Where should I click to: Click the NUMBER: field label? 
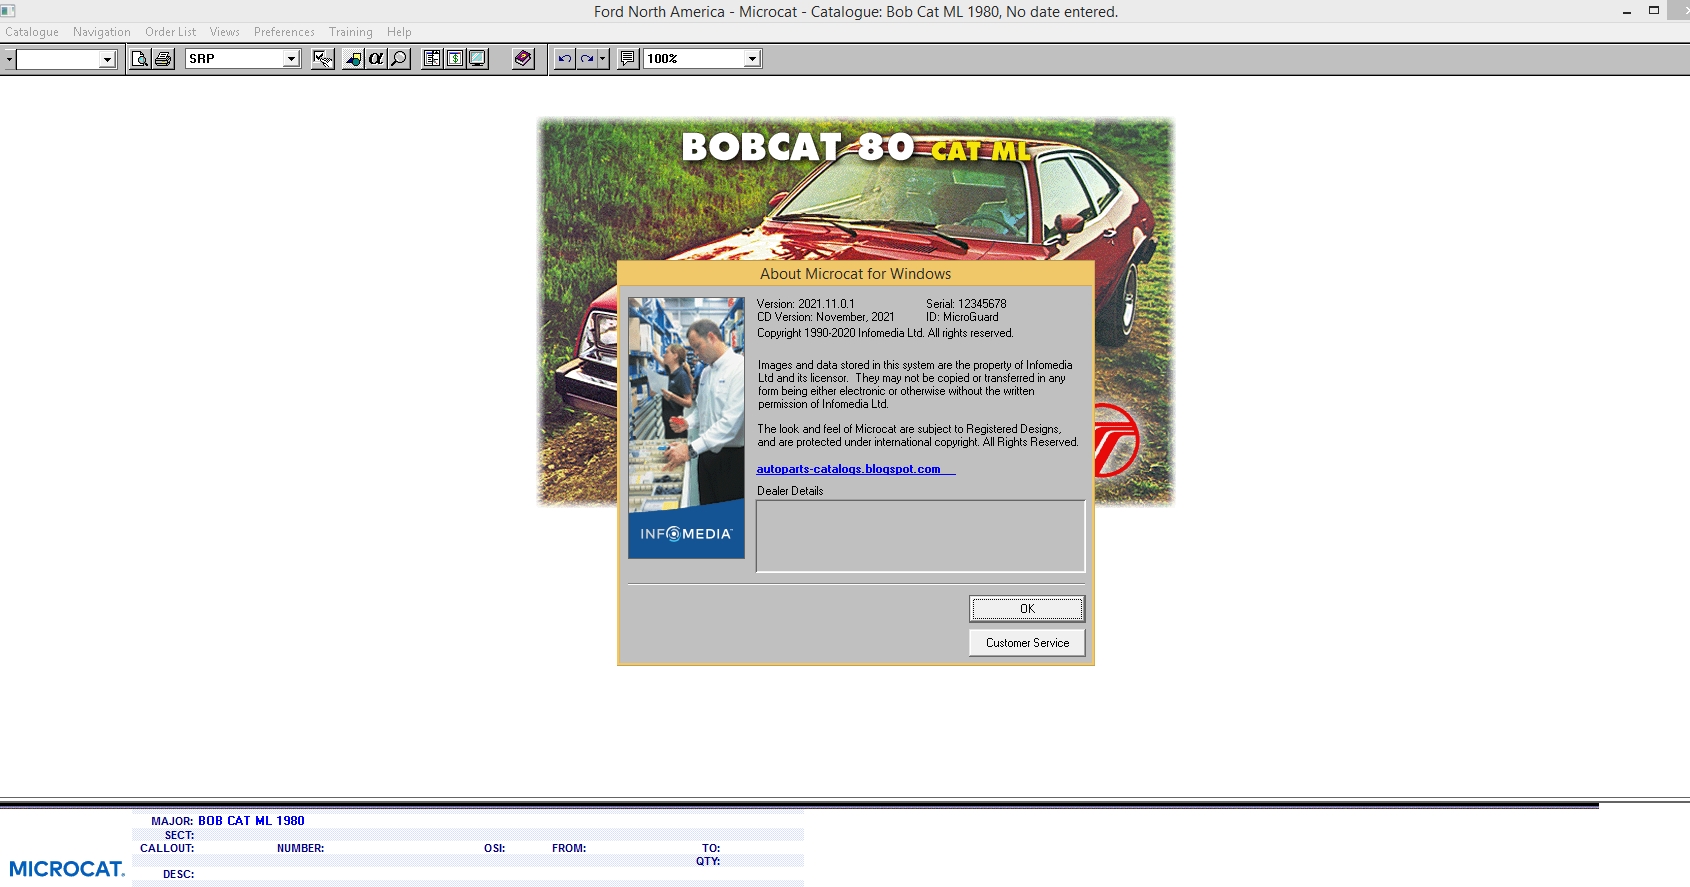tap(300, 848)
